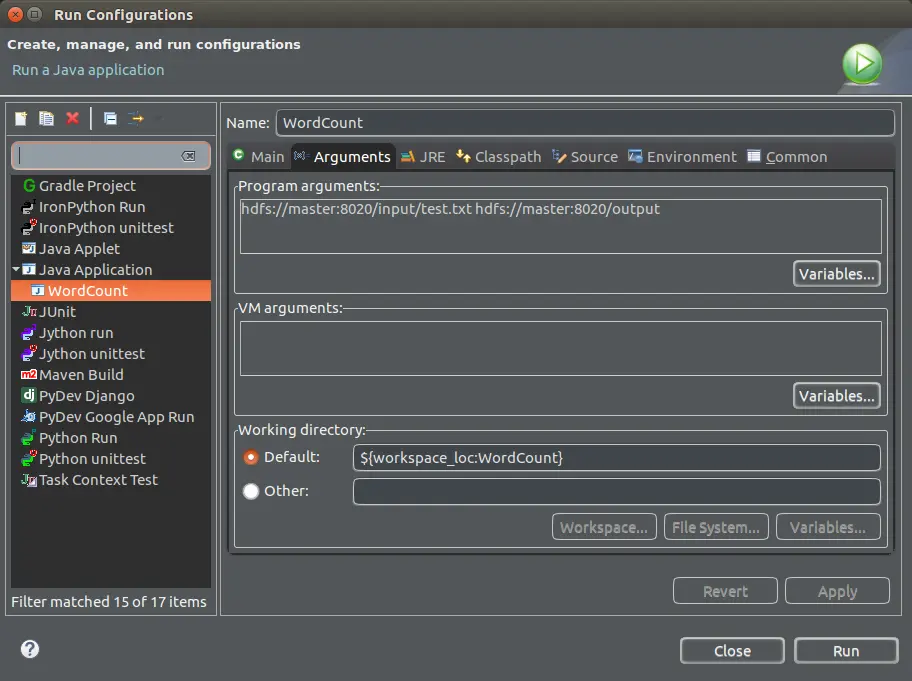Clear the filter text field
Image resolution: width=912 pixels, height=681 pixels.
tap(188, 156)
